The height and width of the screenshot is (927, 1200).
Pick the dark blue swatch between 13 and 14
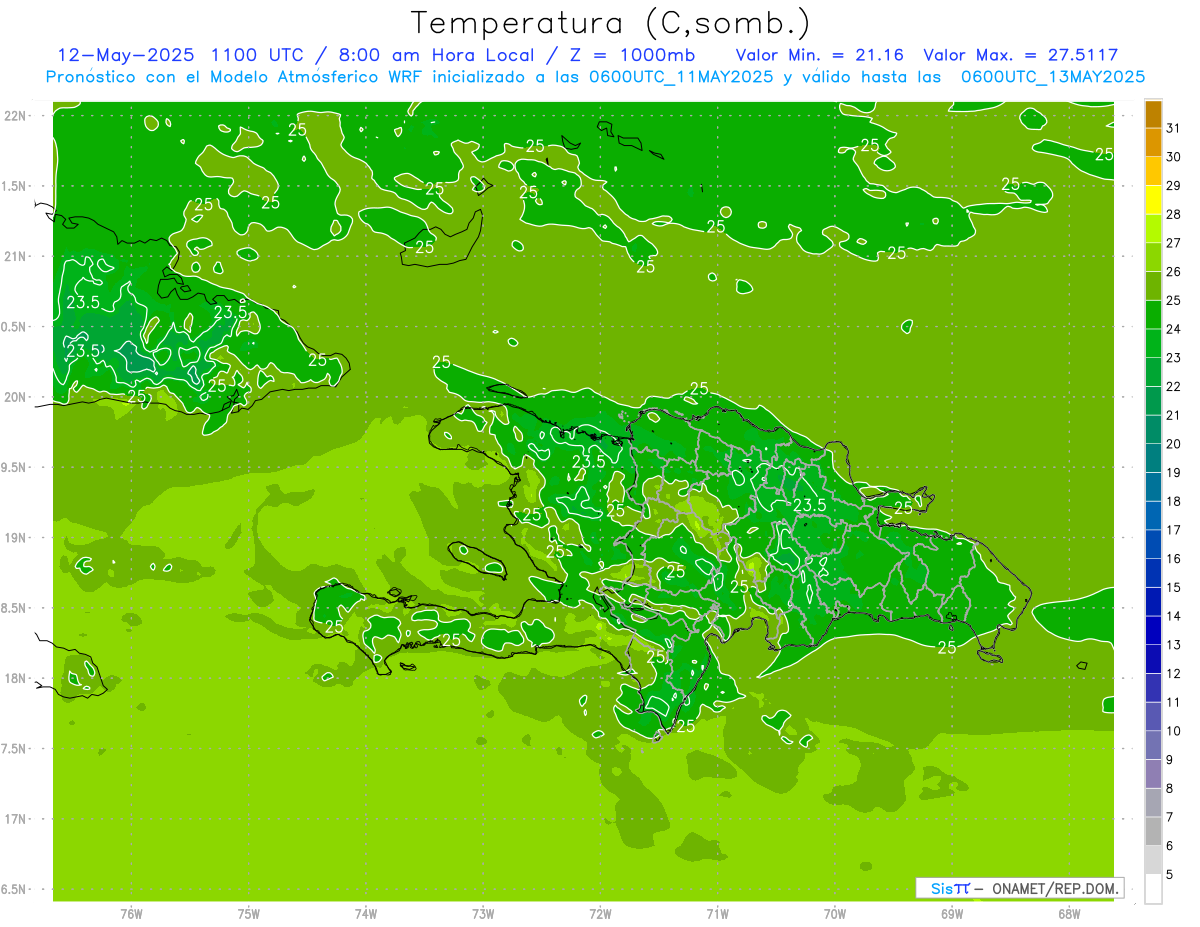(1153, 630)
